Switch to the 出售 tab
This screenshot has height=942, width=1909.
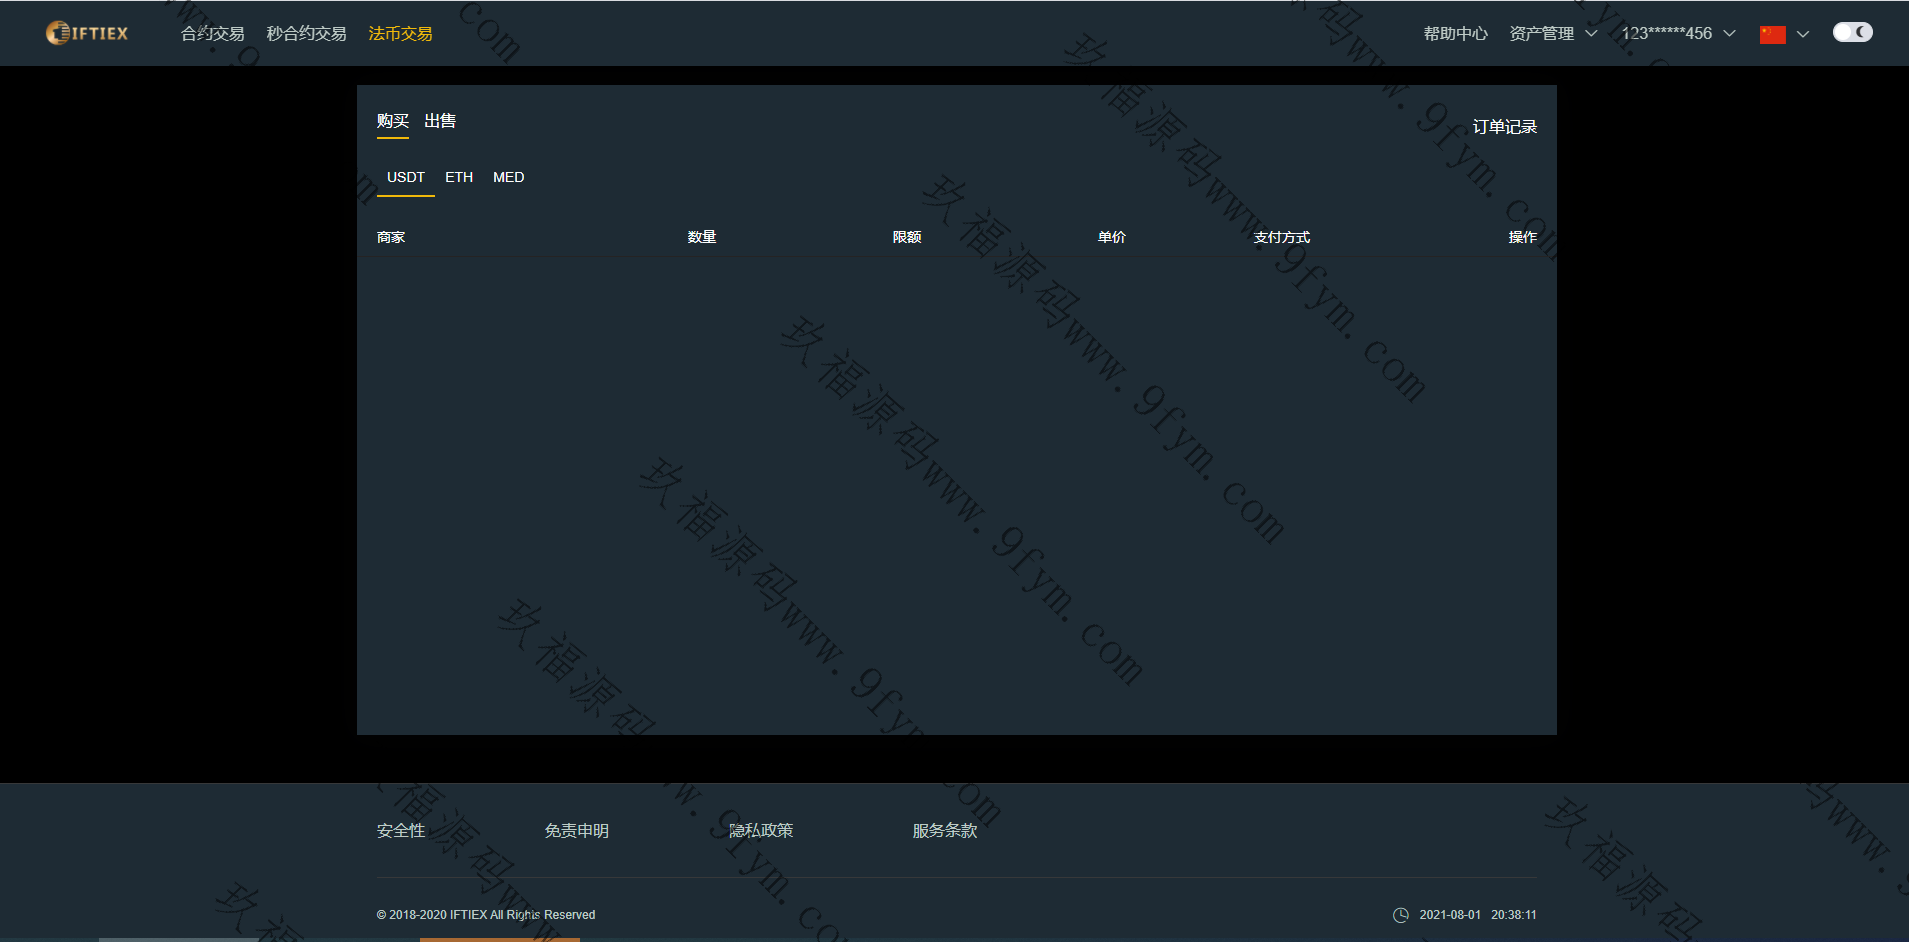click(x=440, y=121)
